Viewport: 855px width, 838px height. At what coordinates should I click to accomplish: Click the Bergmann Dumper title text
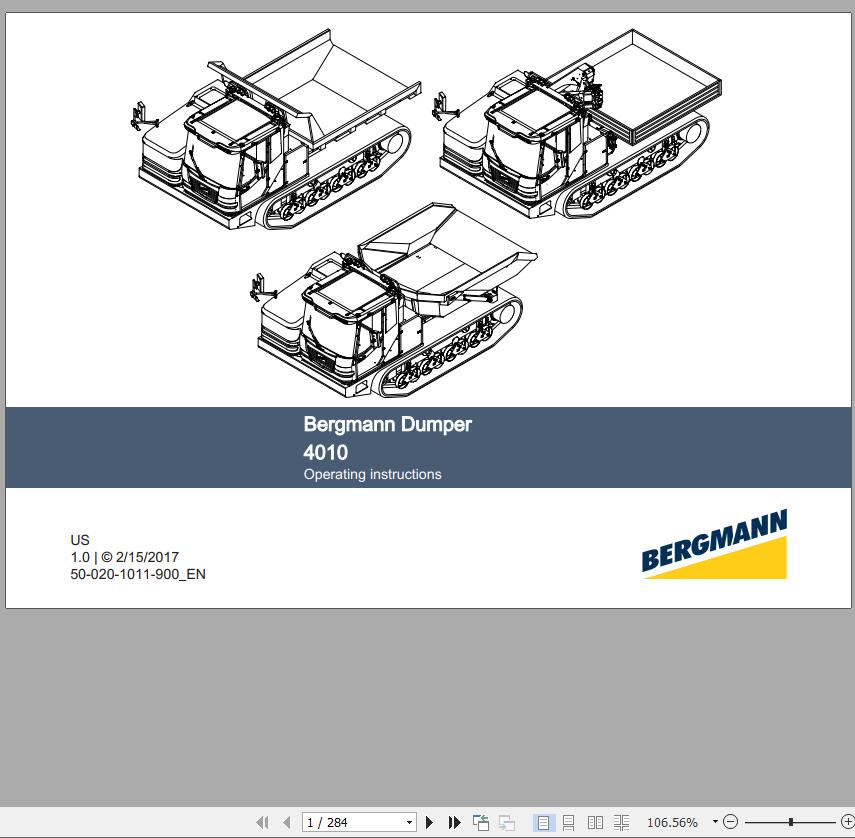click(387, 424)
